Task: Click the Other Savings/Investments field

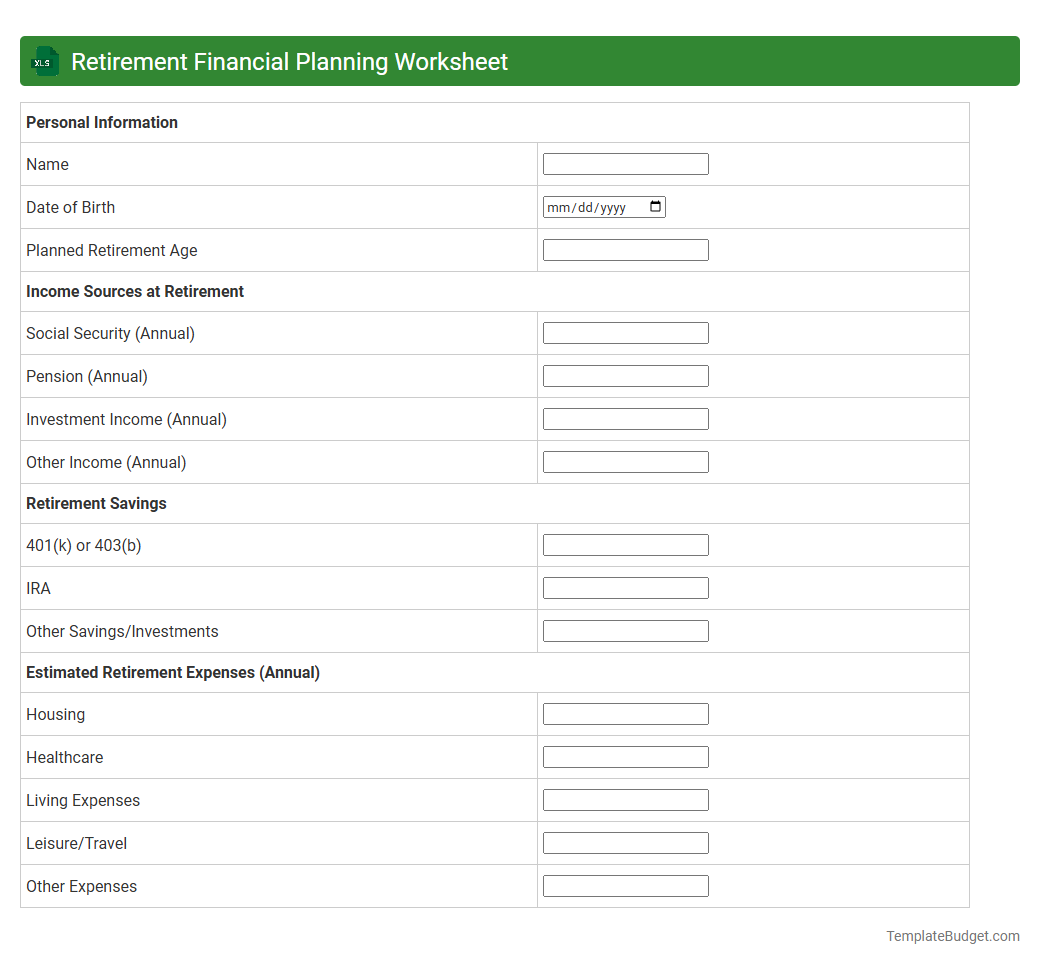Action: click(625, 630)
